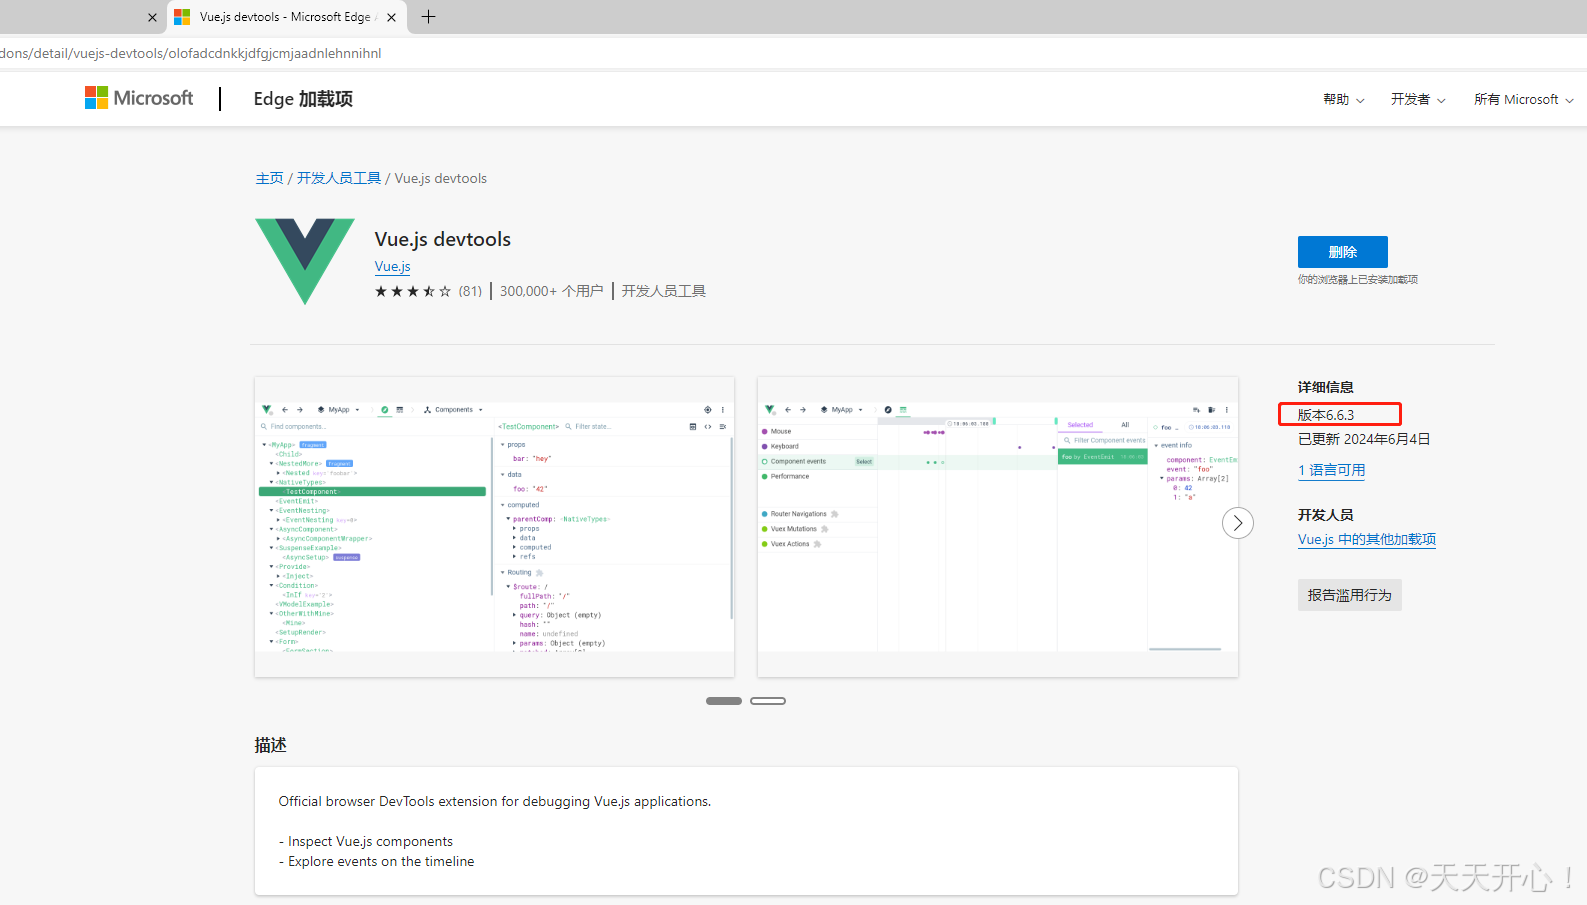Open the 1 语言可用 link
The width and height of the screenshot is (1587, 905).
(x=1331, y=470)
